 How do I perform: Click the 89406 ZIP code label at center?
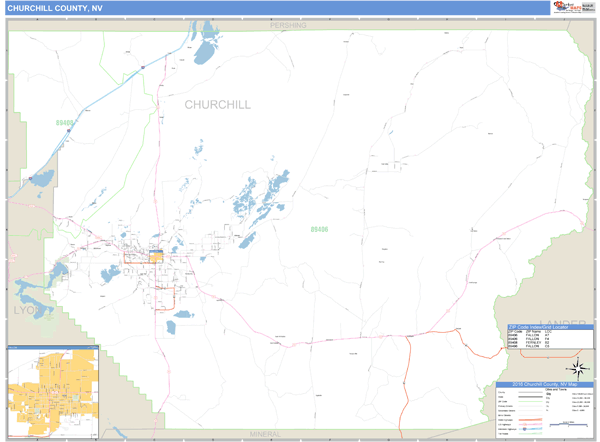[319, 229]
